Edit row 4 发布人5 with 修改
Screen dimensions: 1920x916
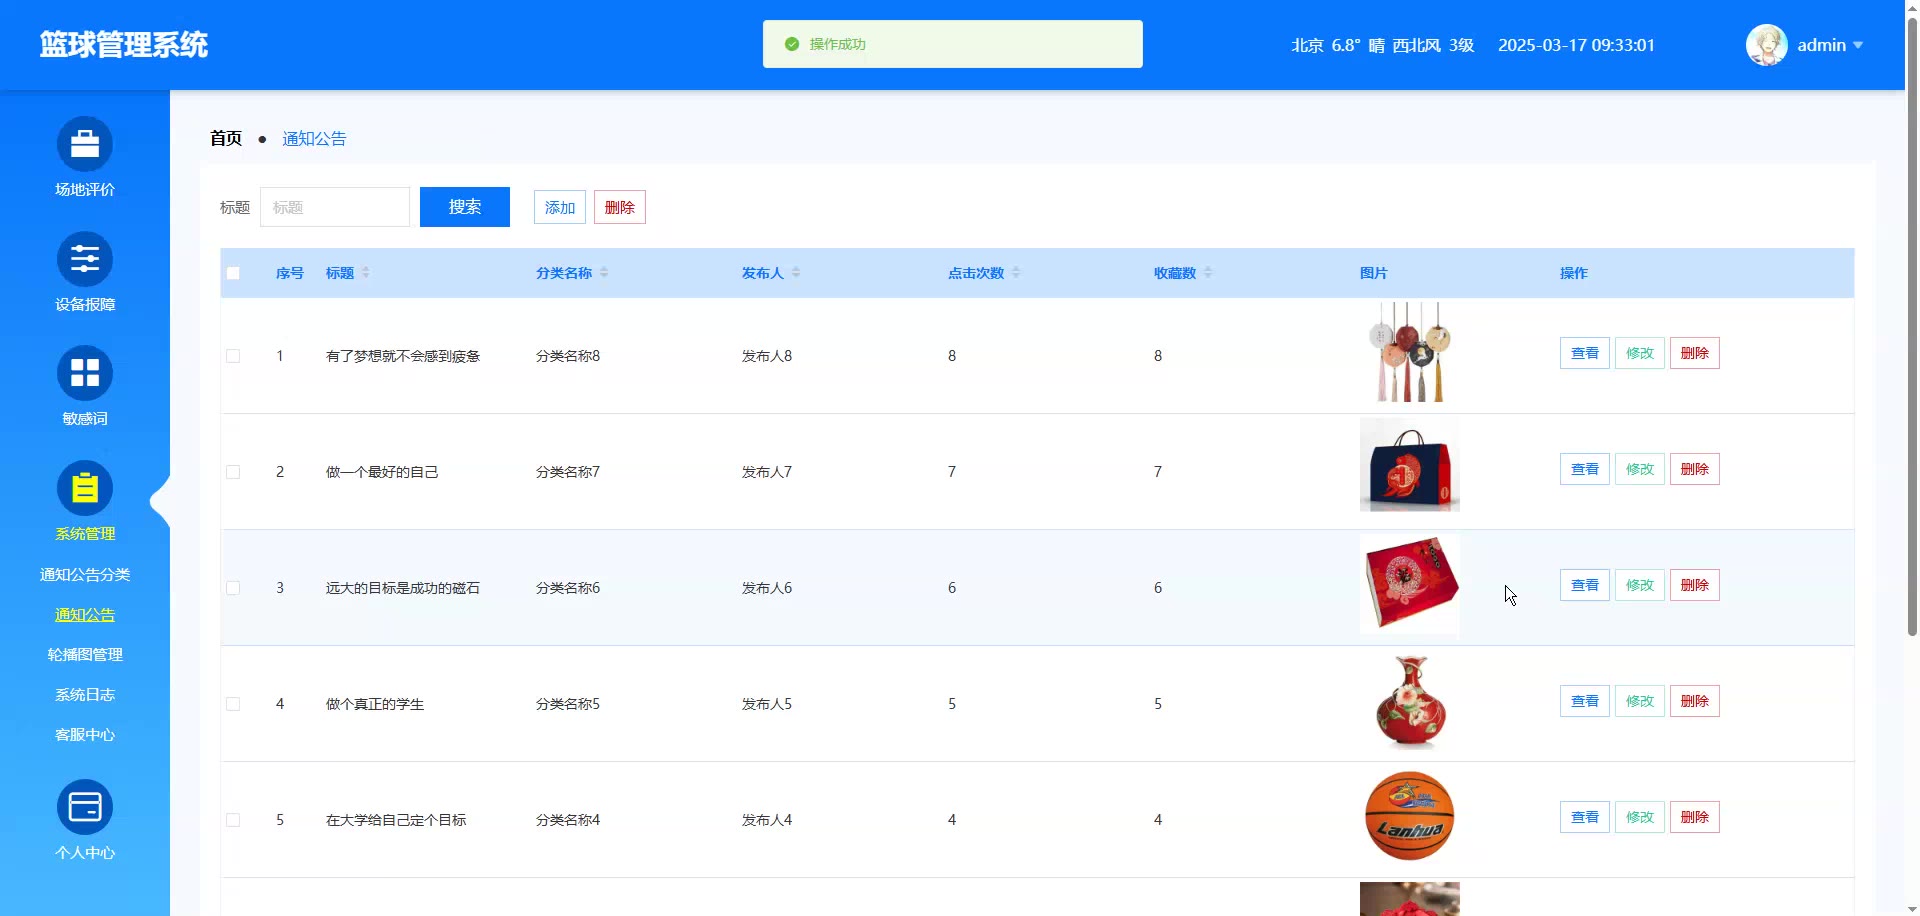click(1640, 701)
